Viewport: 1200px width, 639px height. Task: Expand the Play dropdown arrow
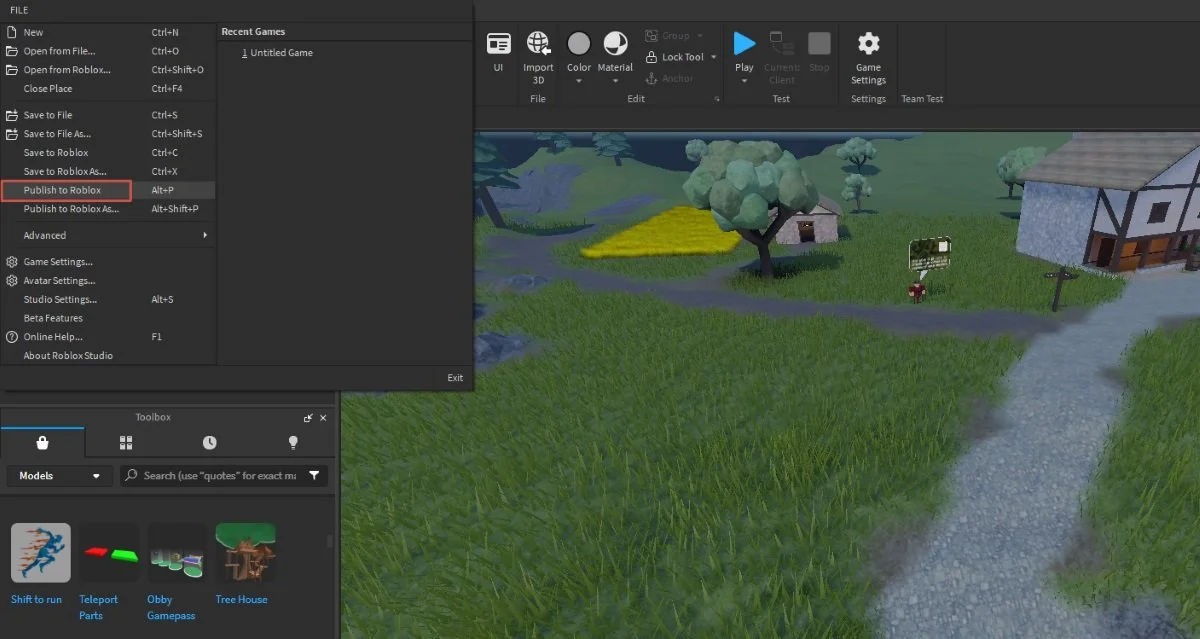tap(744, 81)
